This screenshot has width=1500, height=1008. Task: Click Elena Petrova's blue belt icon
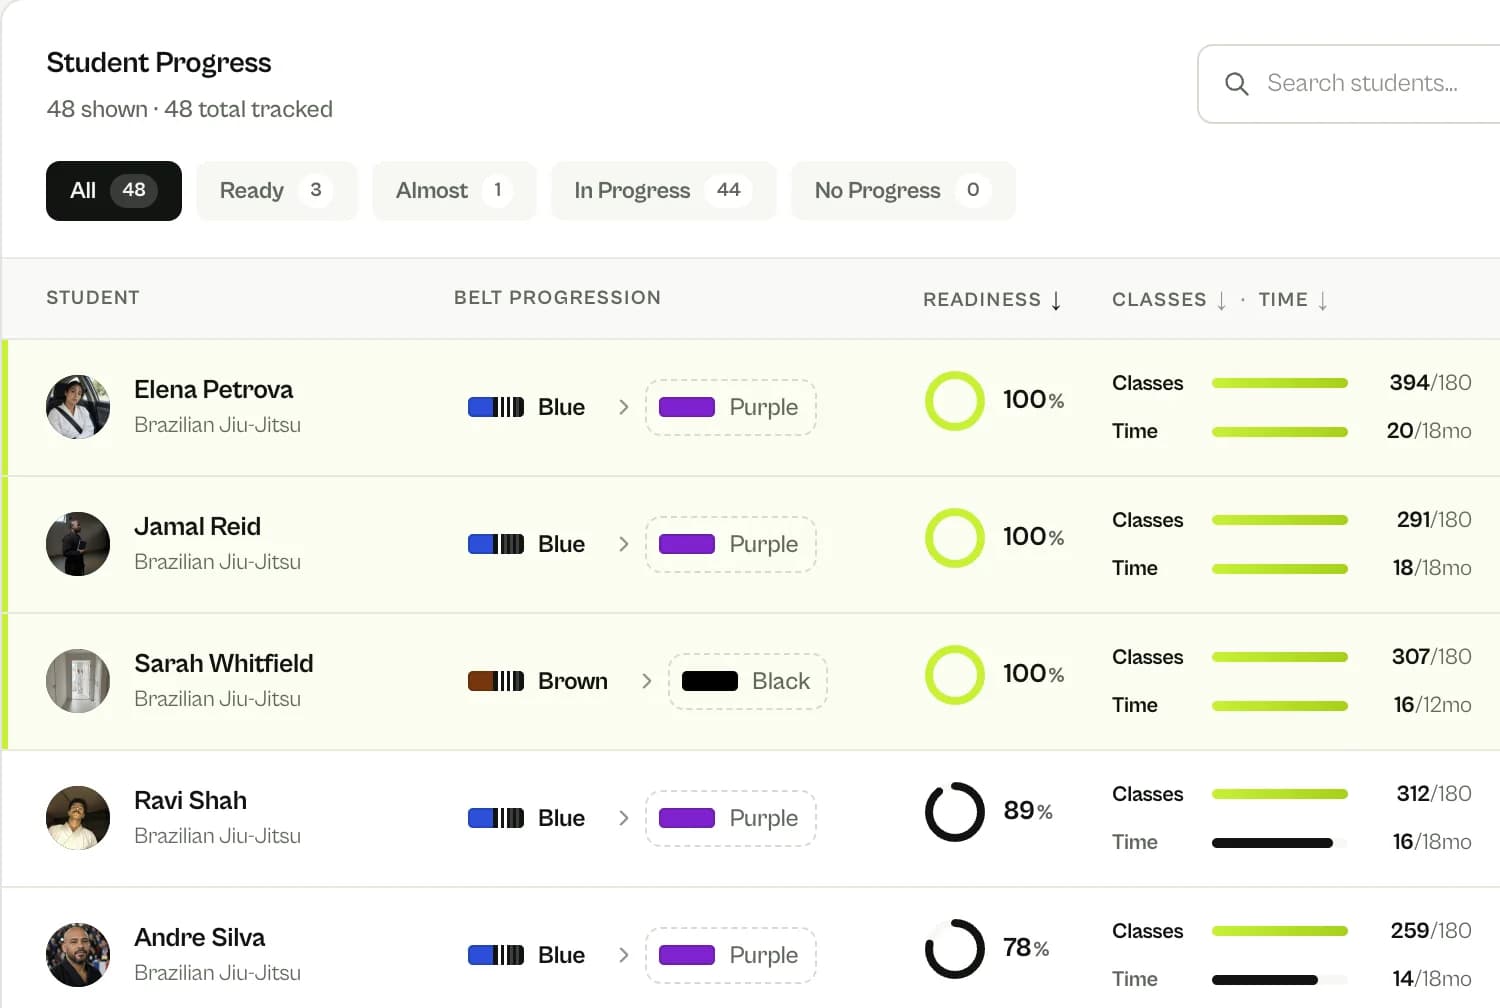tap(496, 407)
